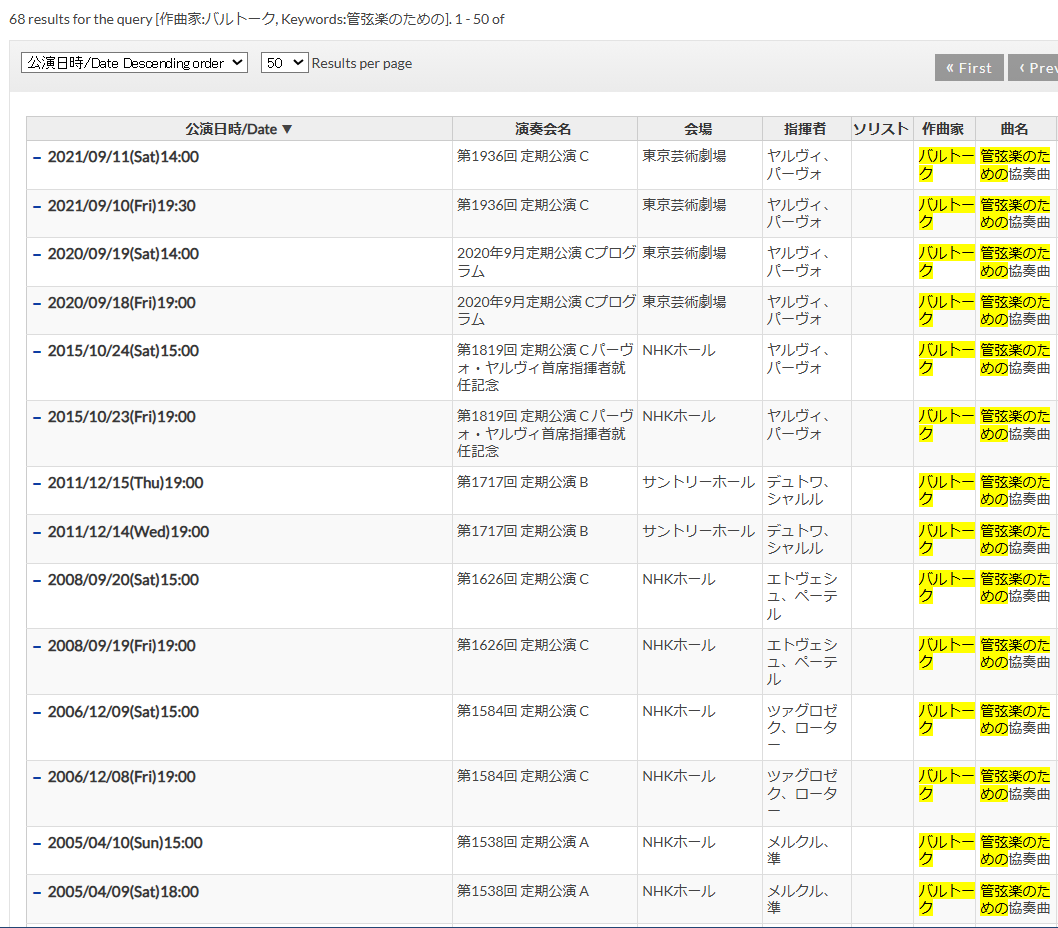1058x928 pixels.
Task: Click the 曲名 column header
Action: [x=1015, y=129]
